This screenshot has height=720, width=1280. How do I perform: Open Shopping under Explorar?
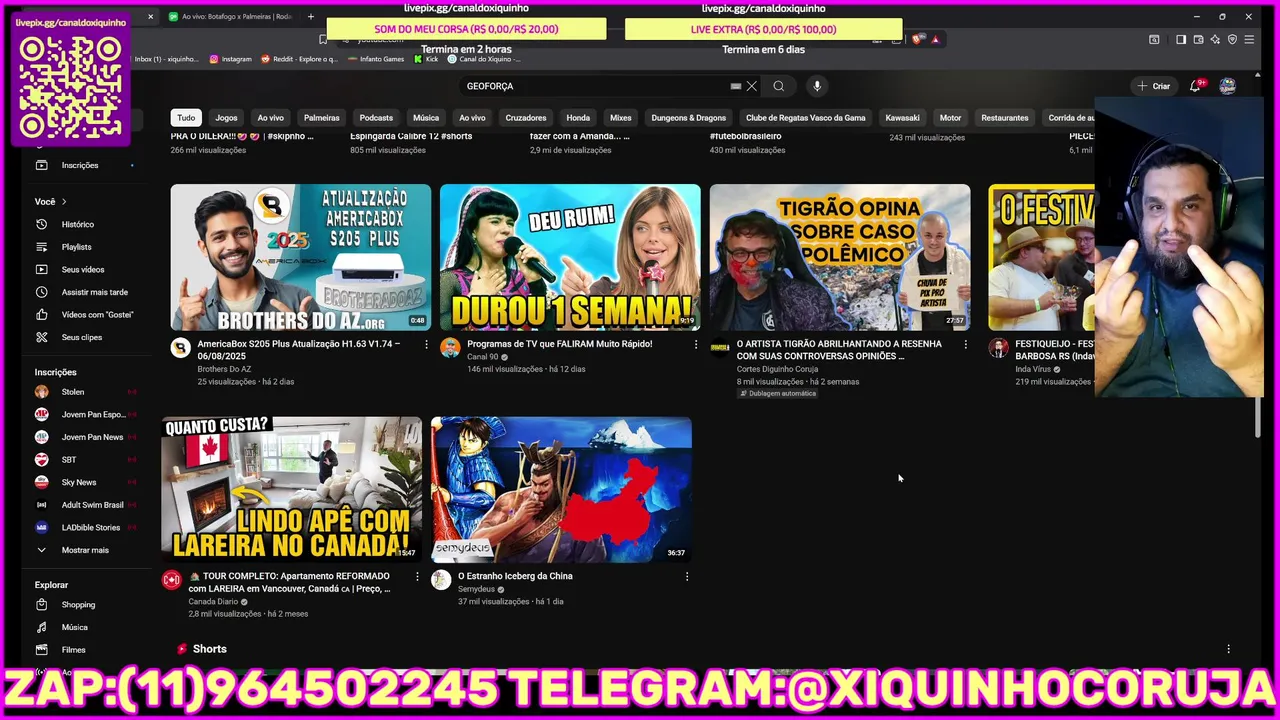(78, 605)
